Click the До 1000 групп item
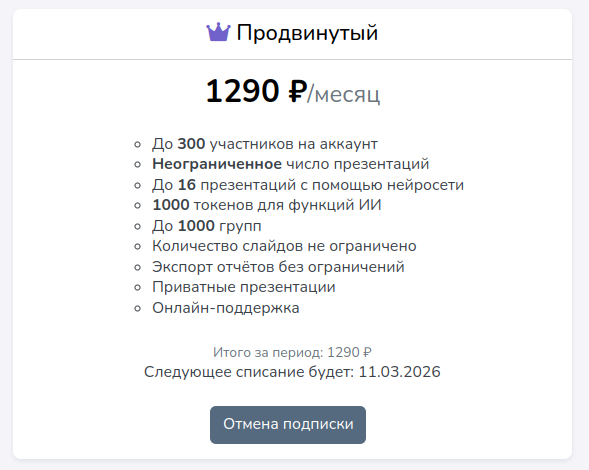Screen dimensions: 589x470 [207, 226]
